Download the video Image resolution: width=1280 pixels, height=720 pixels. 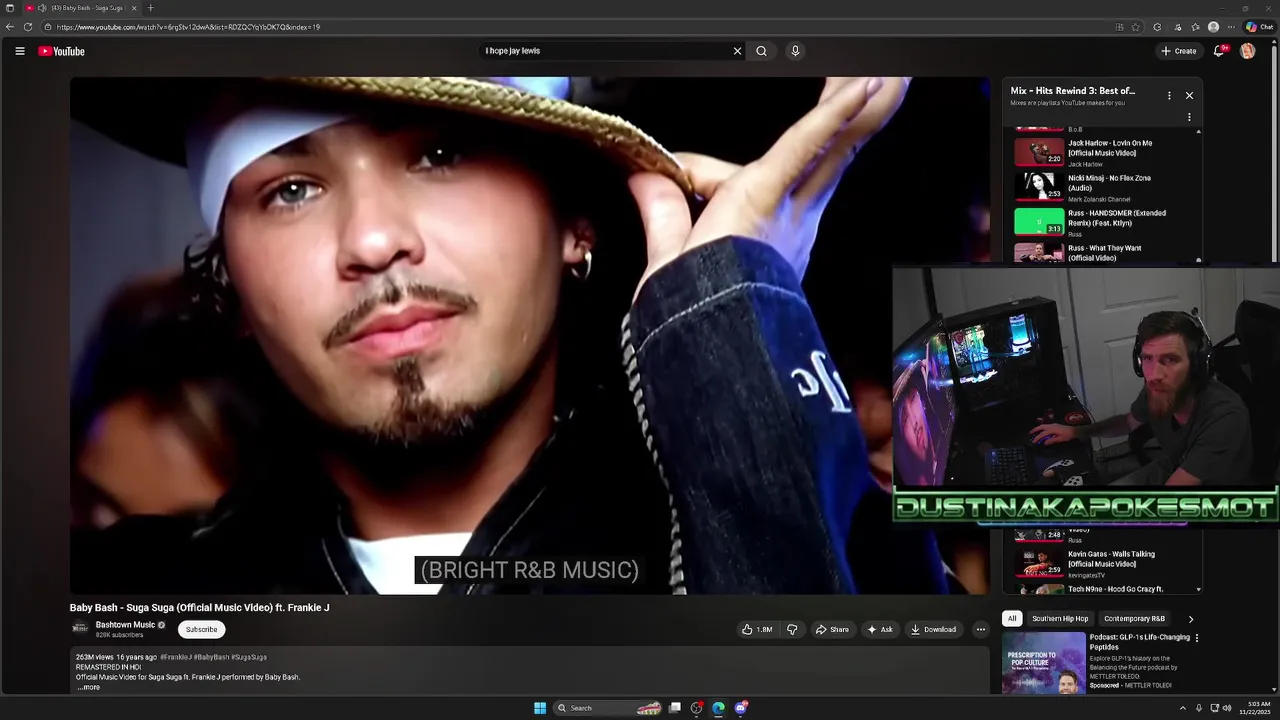(933, 629)
